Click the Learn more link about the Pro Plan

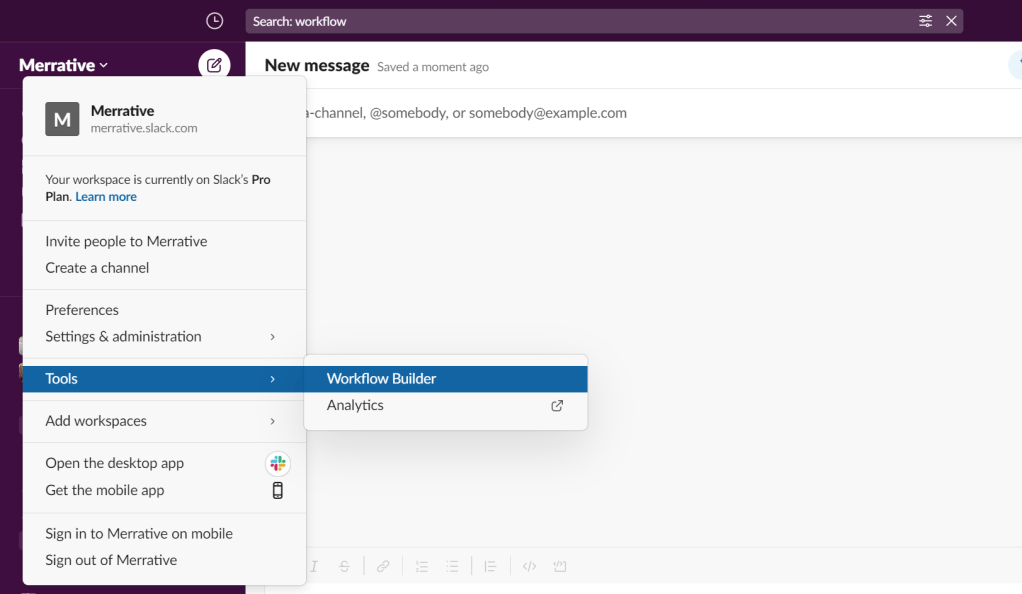[105, 196]
